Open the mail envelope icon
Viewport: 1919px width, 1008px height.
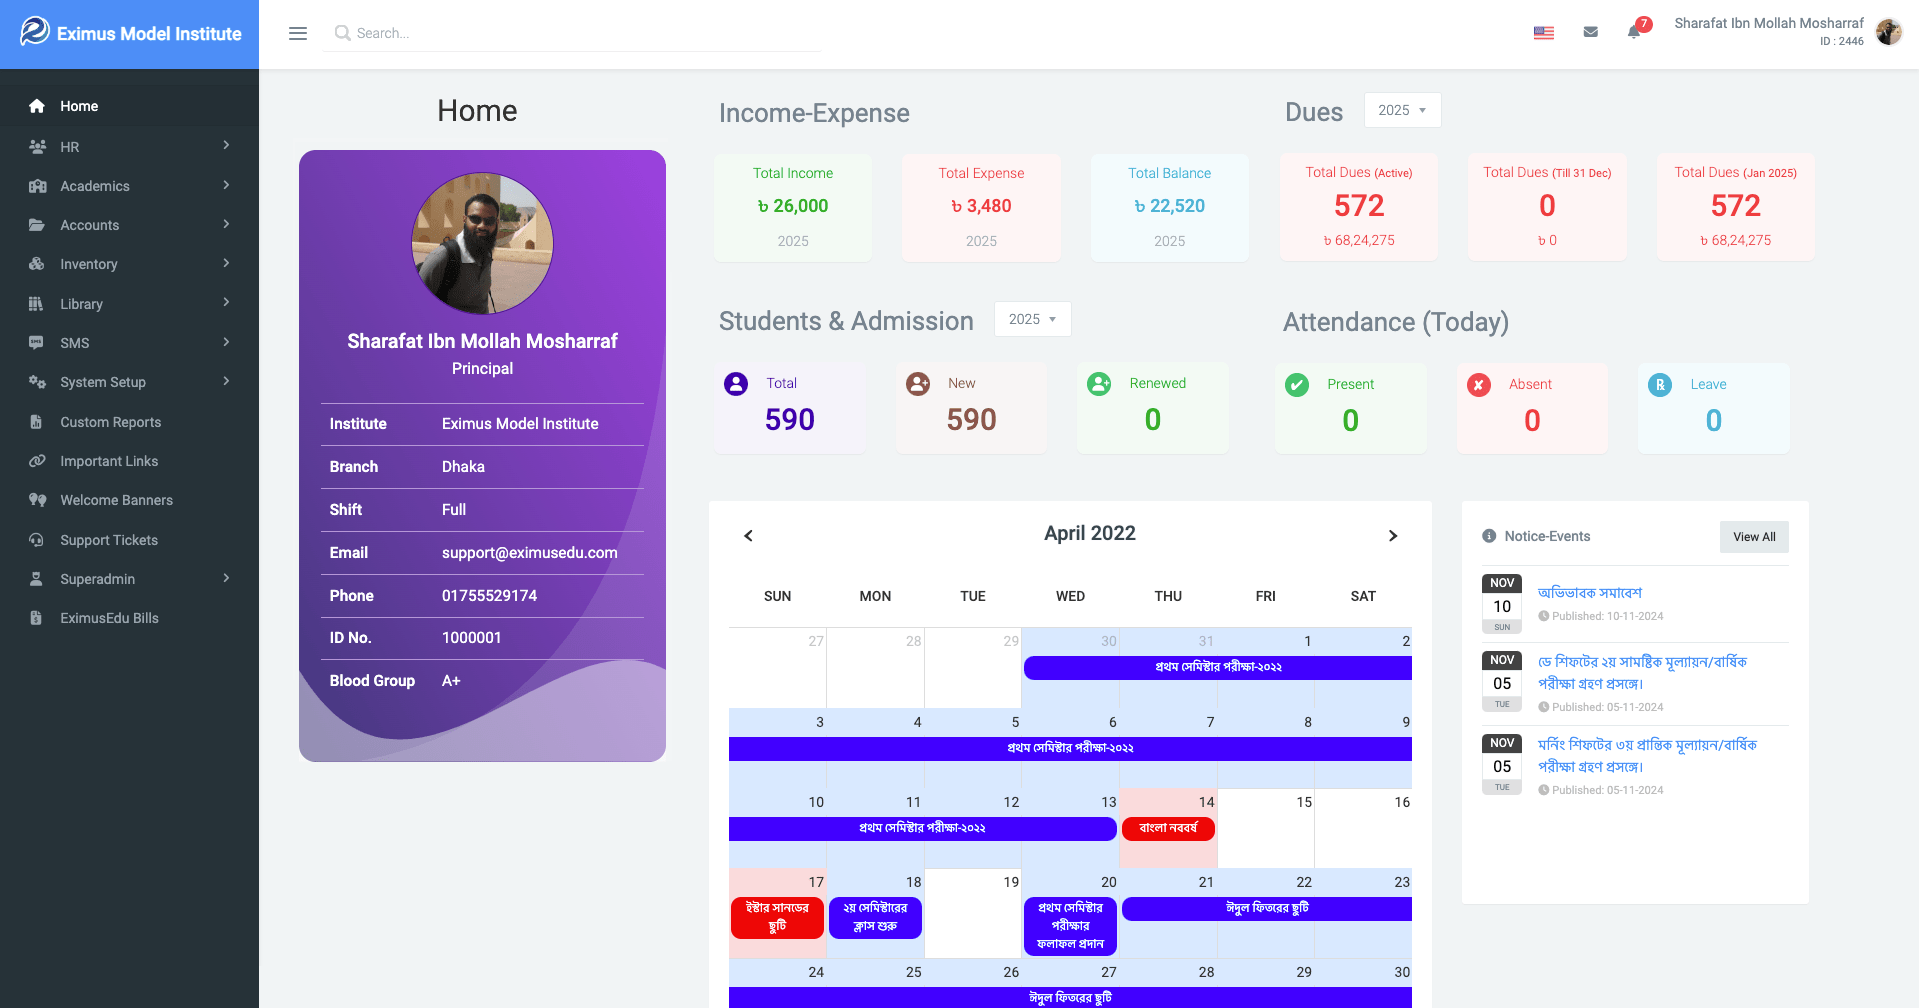(x=1590, y=32)
